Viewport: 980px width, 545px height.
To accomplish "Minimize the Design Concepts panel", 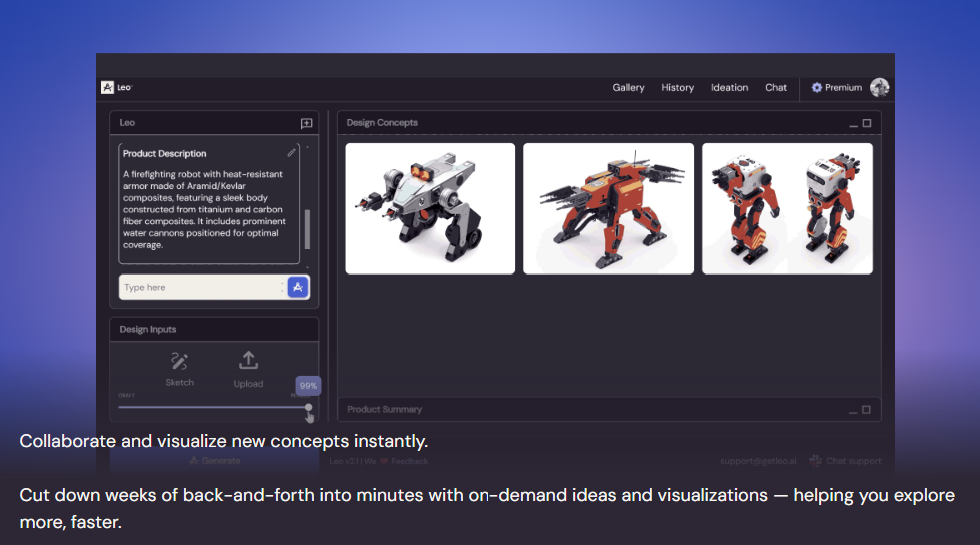I will 853,124.
